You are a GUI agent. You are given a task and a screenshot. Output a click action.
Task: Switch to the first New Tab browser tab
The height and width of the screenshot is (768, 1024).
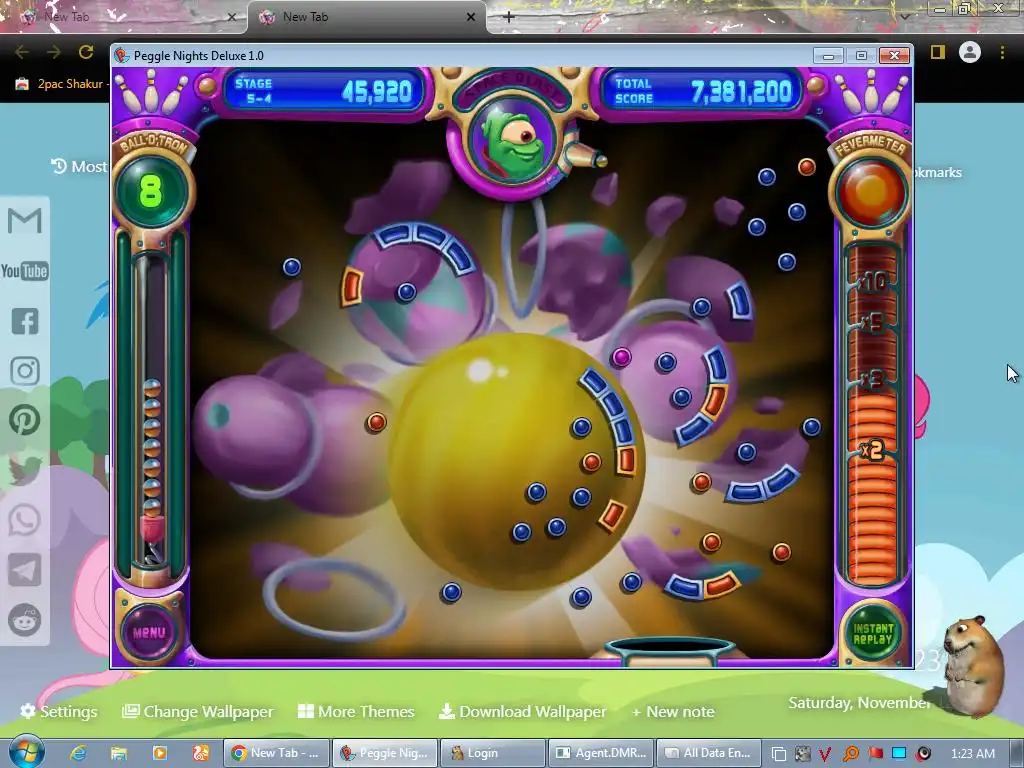click(124, 17)
